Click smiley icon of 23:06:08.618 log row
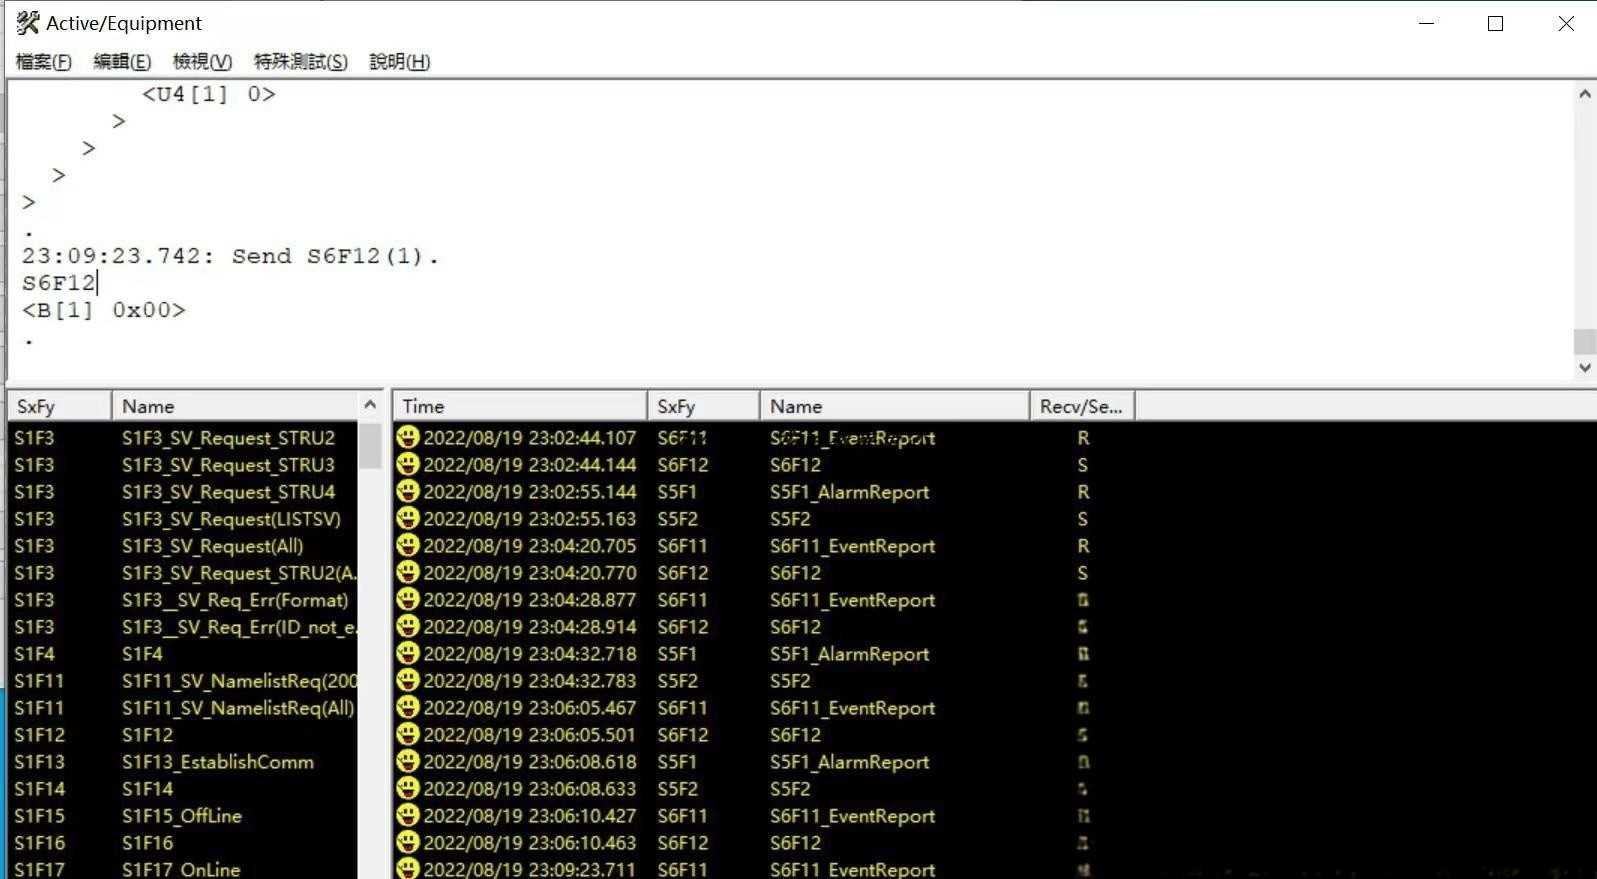 (x=407, y=761)
